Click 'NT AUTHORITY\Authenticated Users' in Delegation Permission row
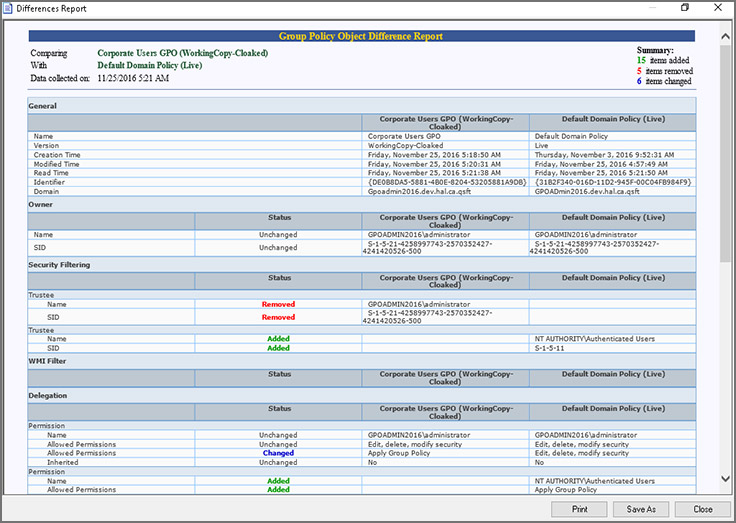 595,481
